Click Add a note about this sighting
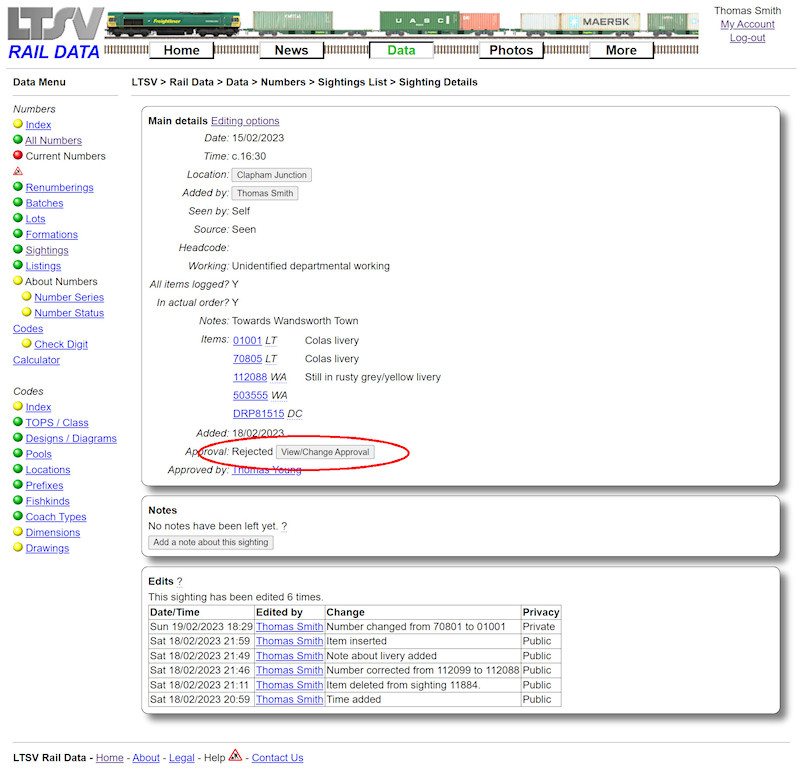800x772 pixels. [x=210, y=541]
